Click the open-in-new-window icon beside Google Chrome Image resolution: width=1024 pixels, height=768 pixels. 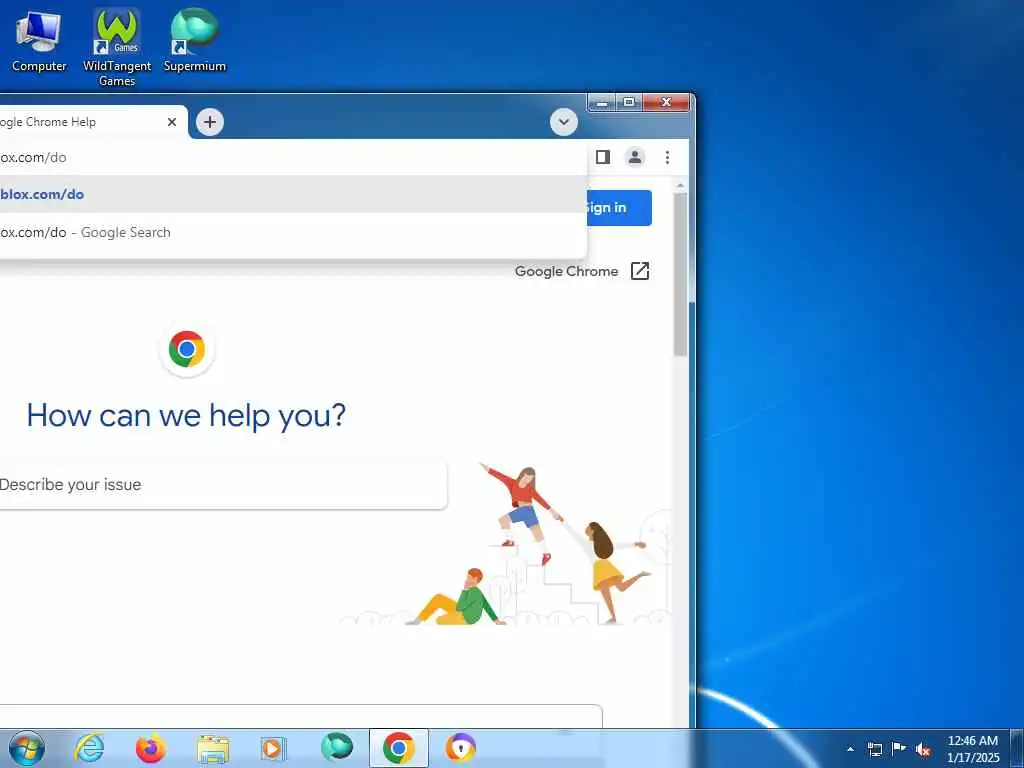pyautogui.click(x=640, y=271)
